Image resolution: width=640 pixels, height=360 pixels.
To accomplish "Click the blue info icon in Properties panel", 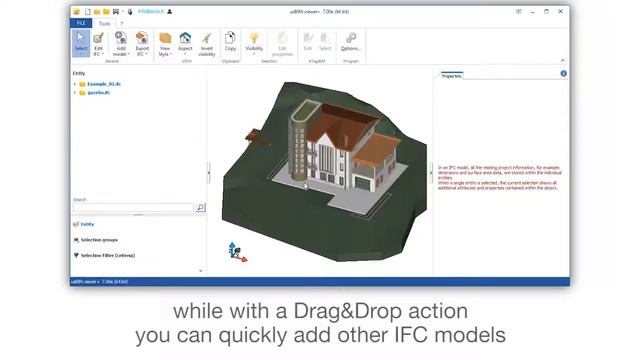I will coord(563,73).
